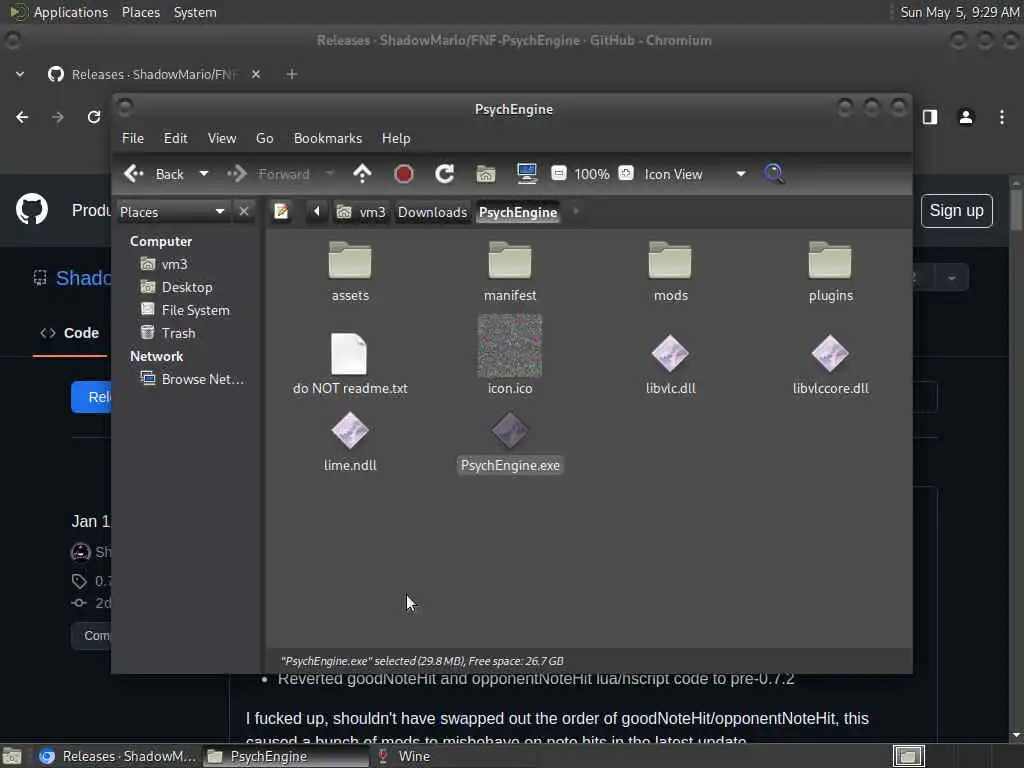Click the status bar selection text
The height and width of the screenshot is (768, 1024).
(x=422, y=661)
